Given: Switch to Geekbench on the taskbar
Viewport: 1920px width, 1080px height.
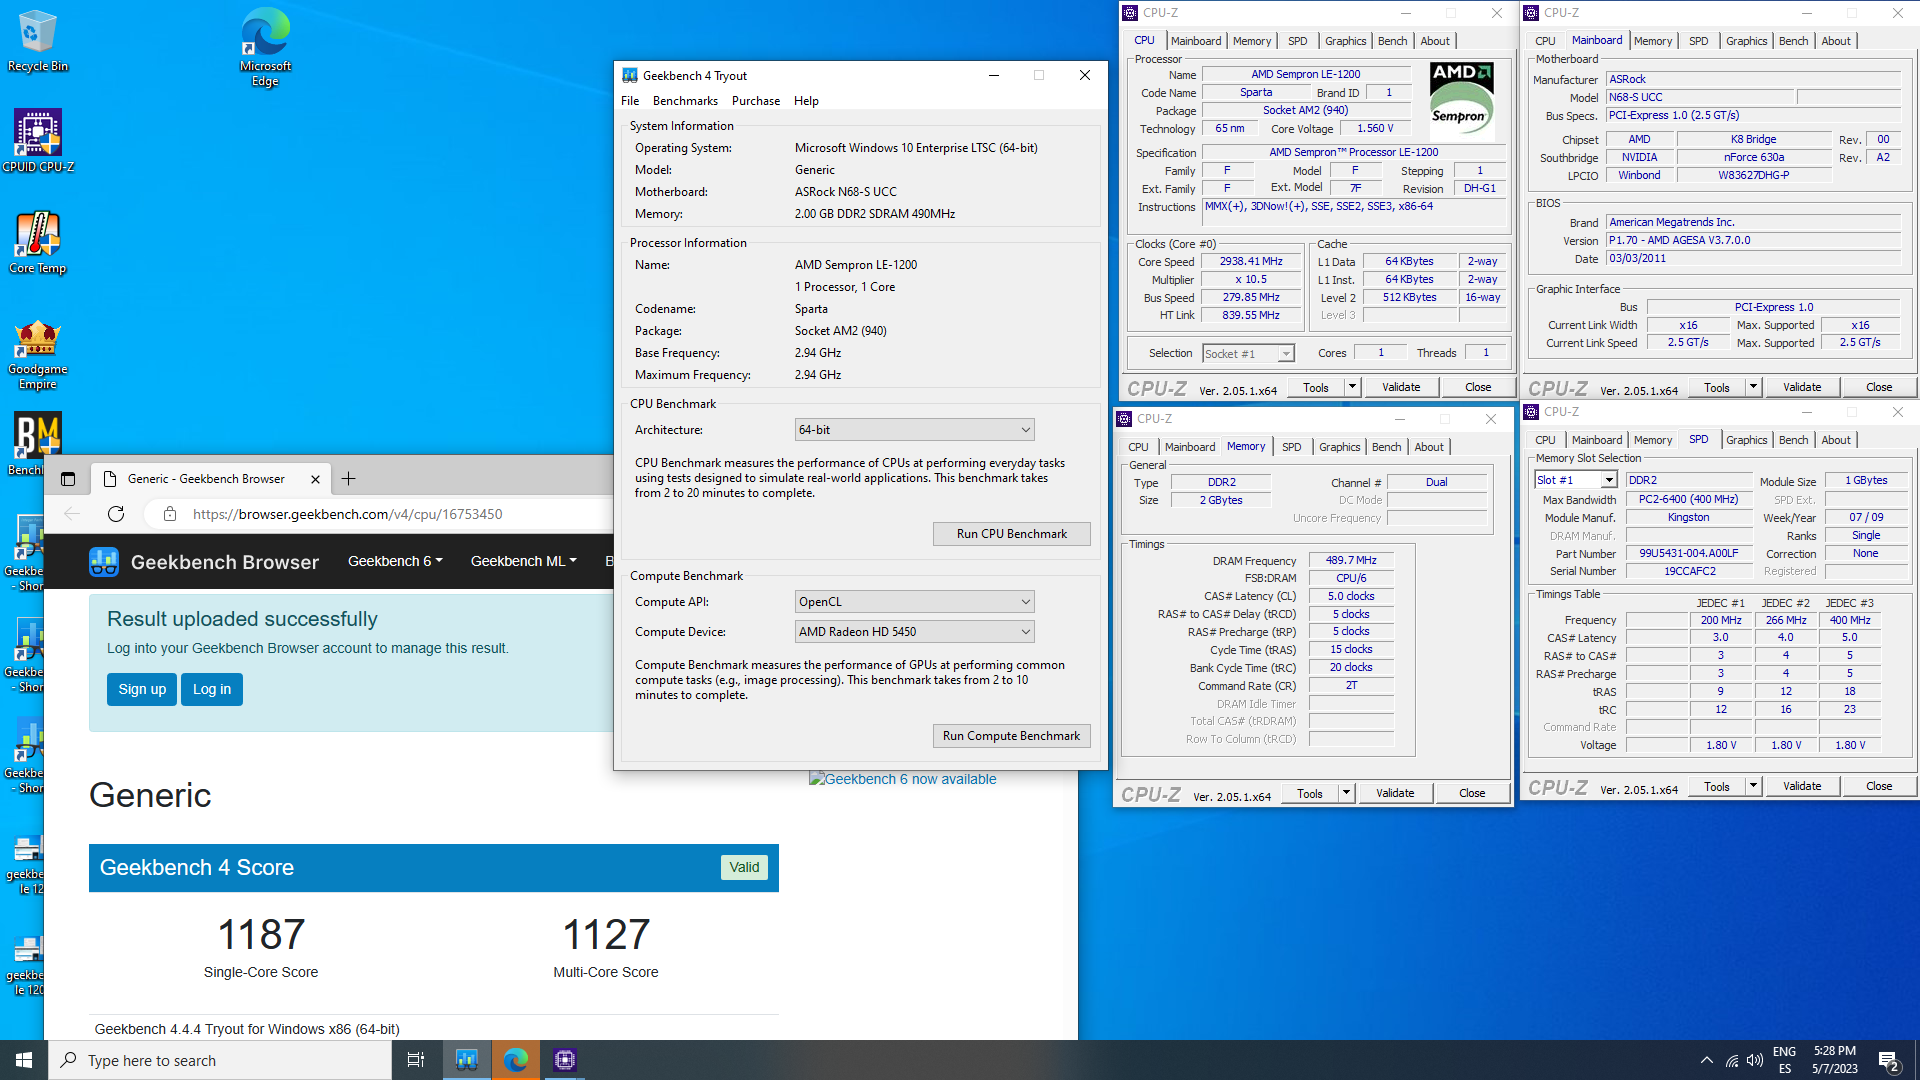Looking at the screenshot, I should click(467, 1060).
